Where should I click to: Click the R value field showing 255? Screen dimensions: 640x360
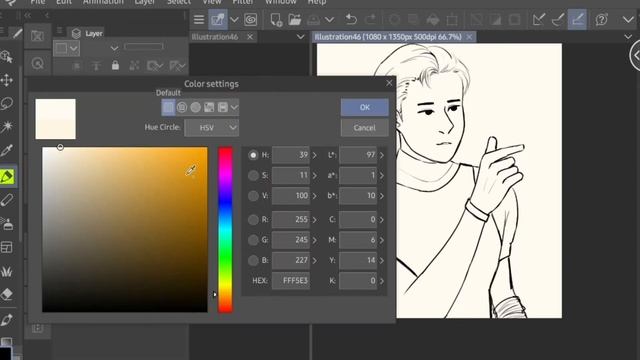[291, 220]
